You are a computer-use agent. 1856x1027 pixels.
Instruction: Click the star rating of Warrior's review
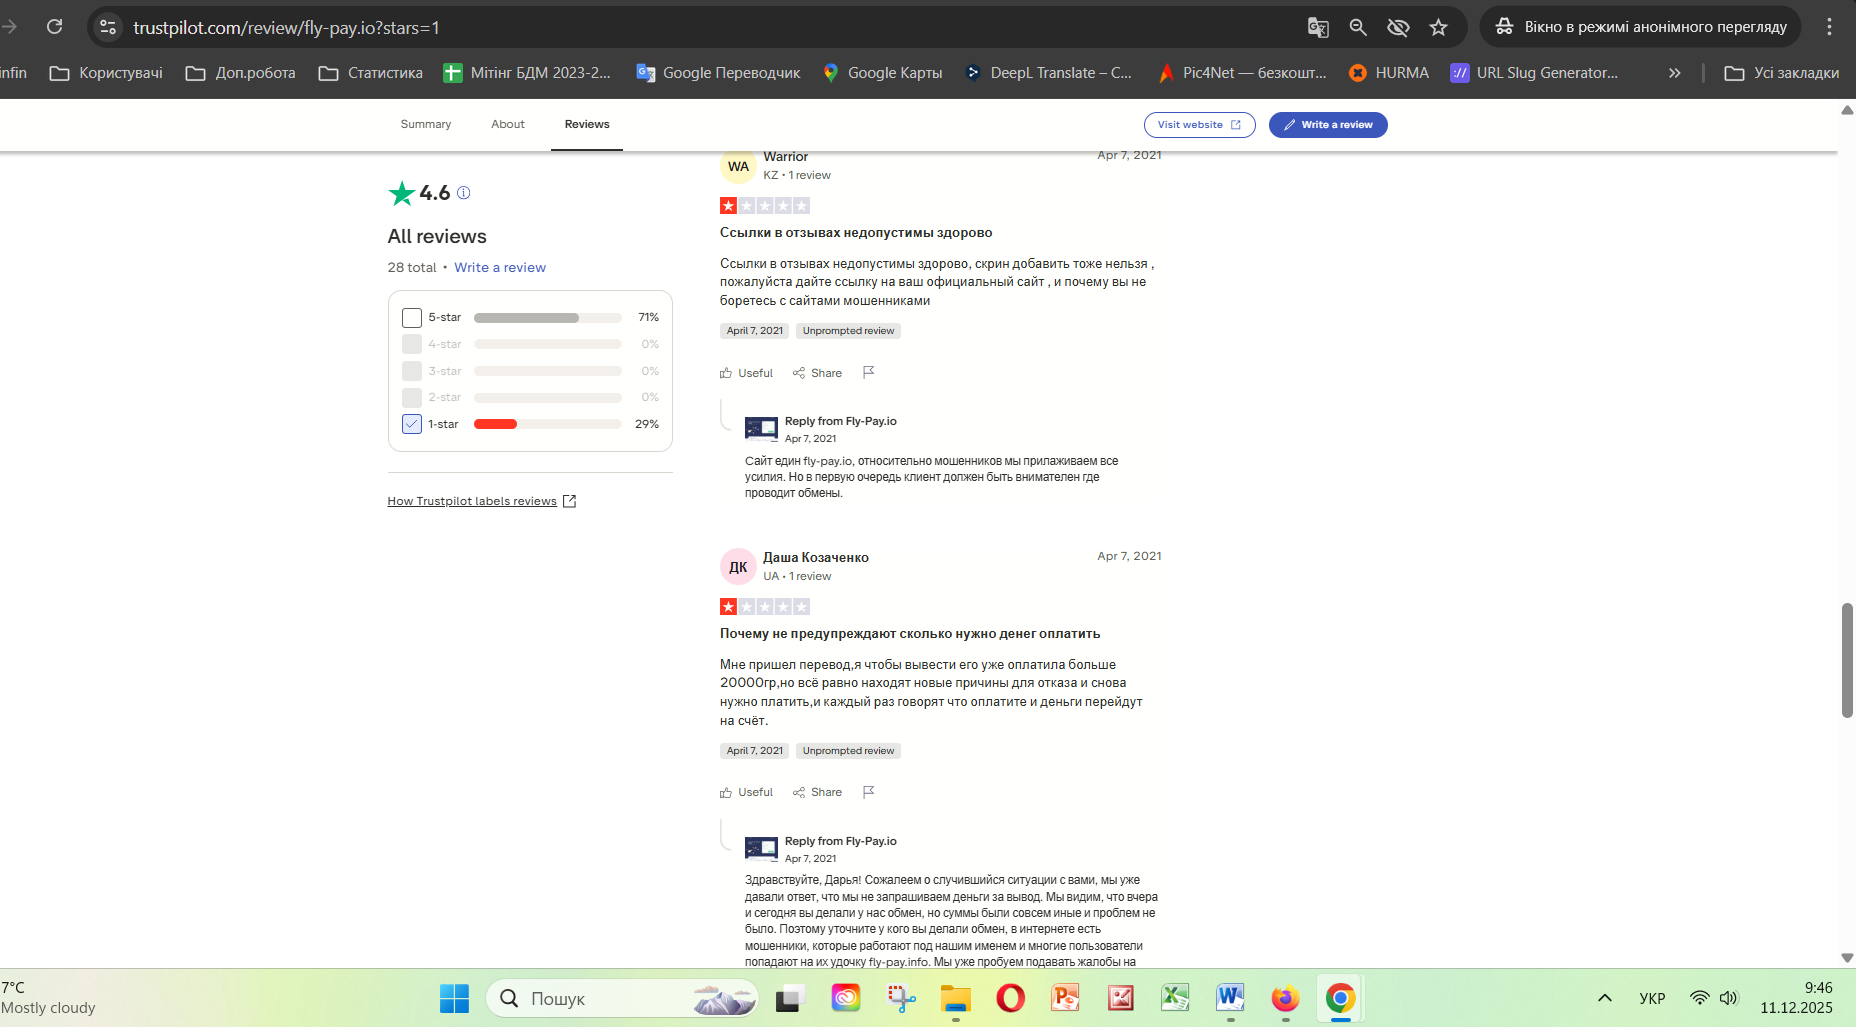pyautogui.click(x=765, y=206)
